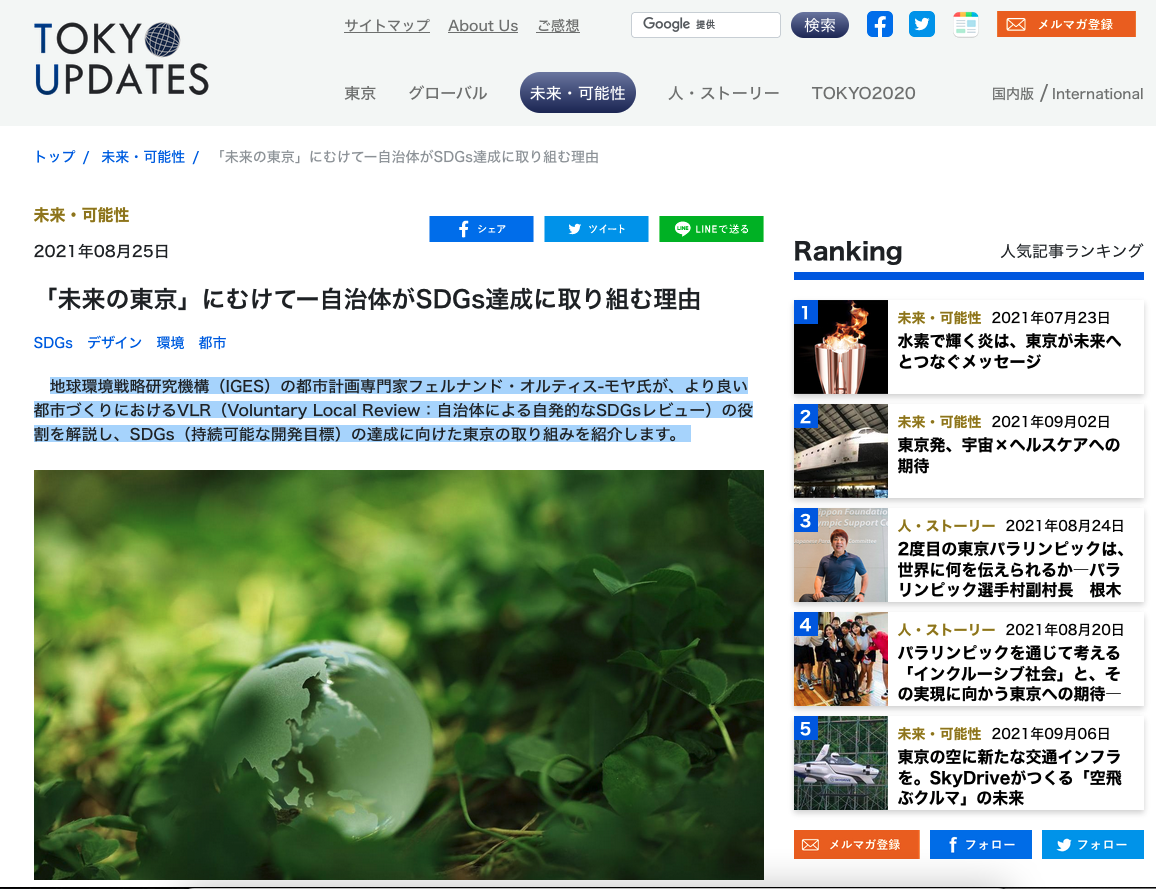
Task: Click Twitter フォロー button below the ranking
Action: click(x=1093, y=844)
